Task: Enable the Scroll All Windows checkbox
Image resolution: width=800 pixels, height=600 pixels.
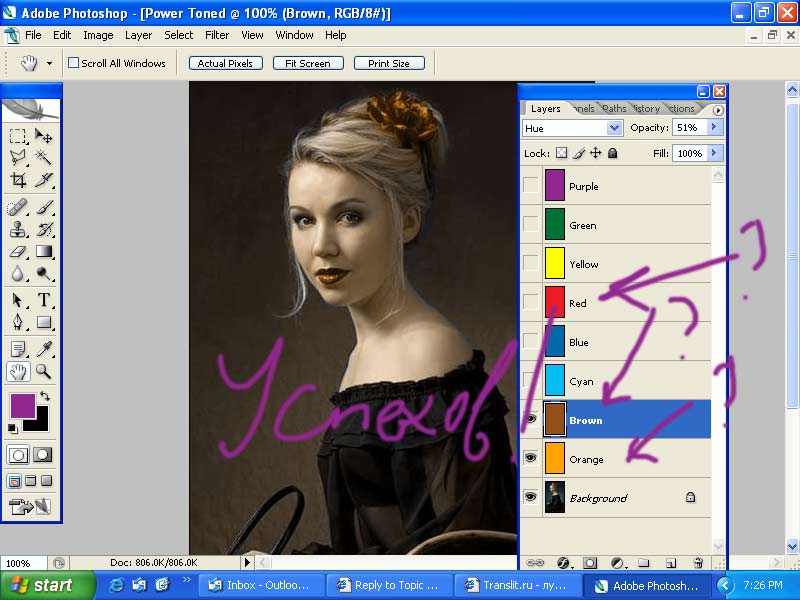Action: (73, 63)
